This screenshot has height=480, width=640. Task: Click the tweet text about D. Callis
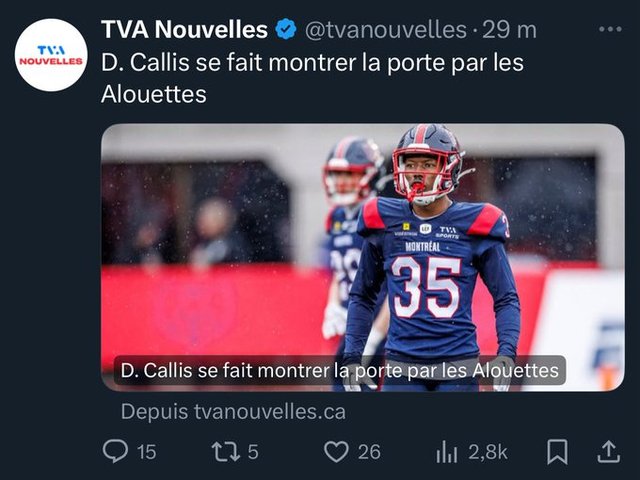(312, 78)
